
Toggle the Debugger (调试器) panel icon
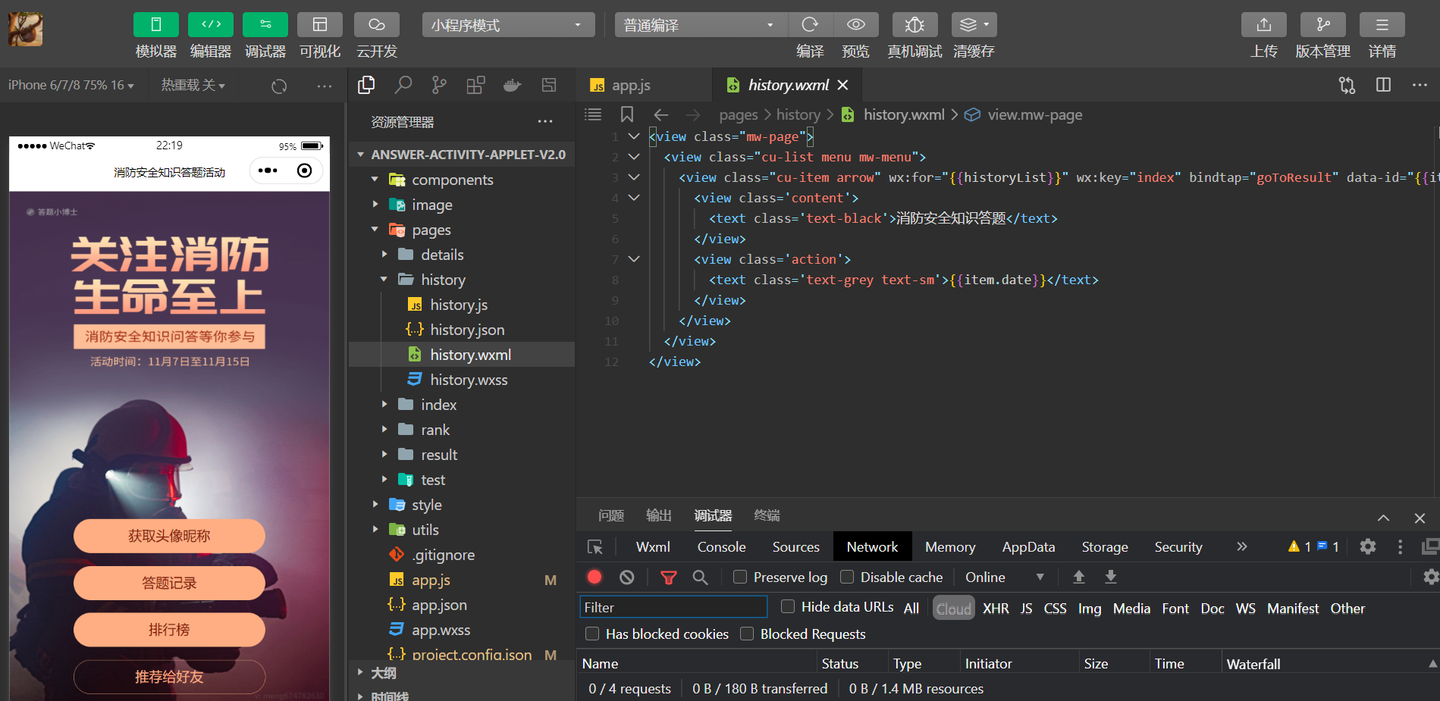265,25
